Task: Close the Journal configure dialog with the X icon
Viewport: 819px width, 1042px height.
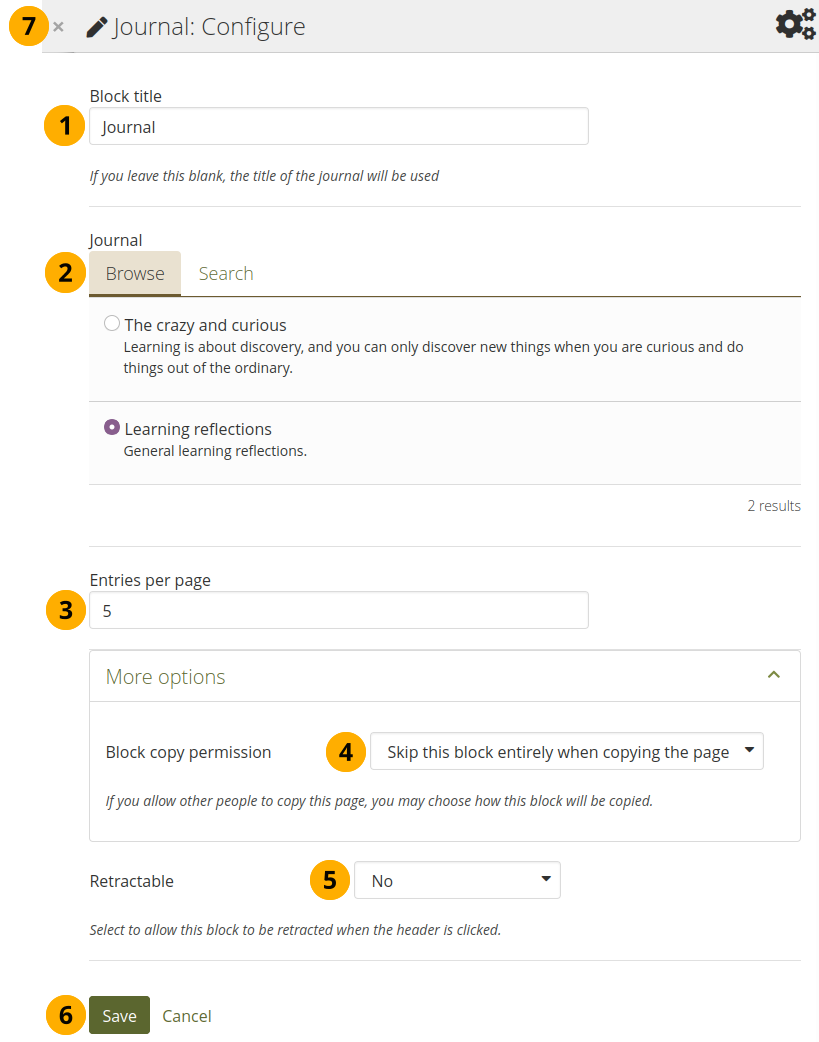Action: (x=58, y=27)
